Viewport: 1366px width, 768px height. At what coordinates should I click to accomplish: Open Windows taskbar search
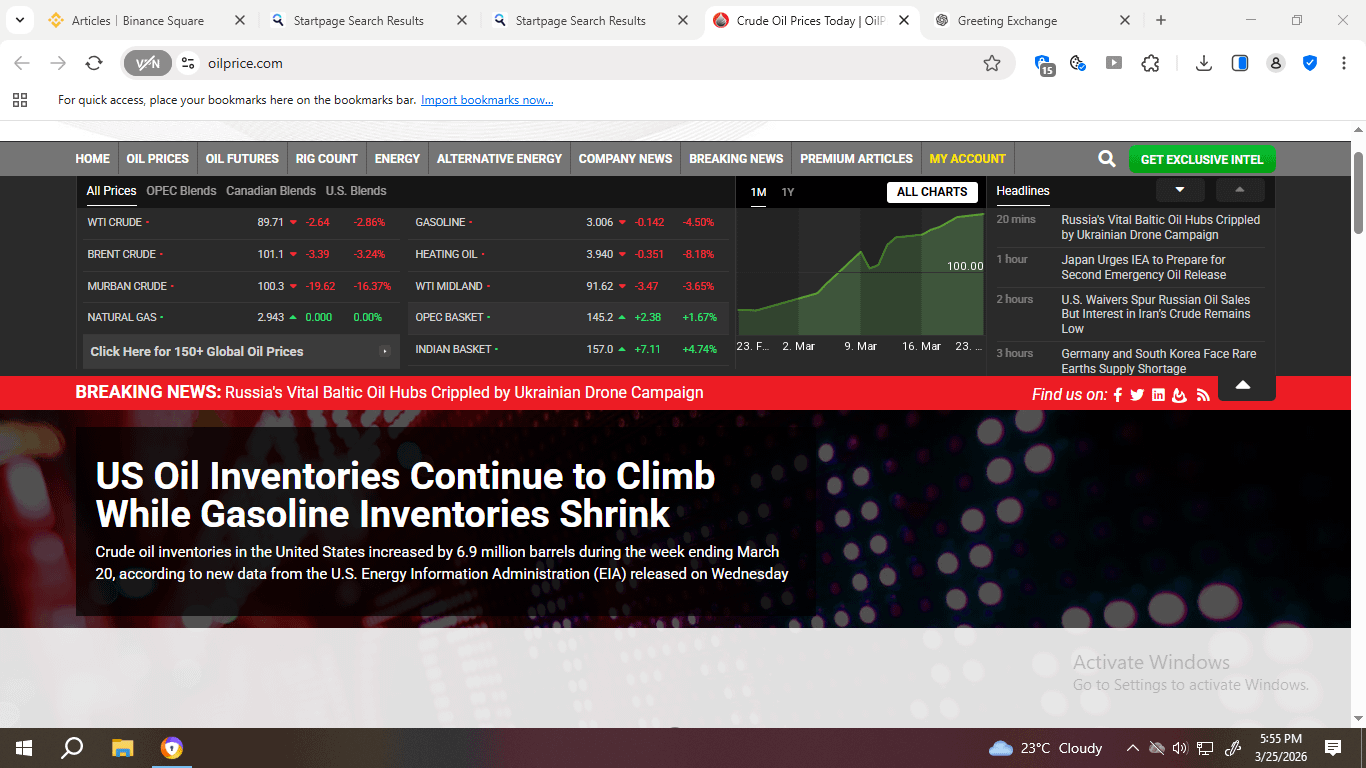pos(72,748)
